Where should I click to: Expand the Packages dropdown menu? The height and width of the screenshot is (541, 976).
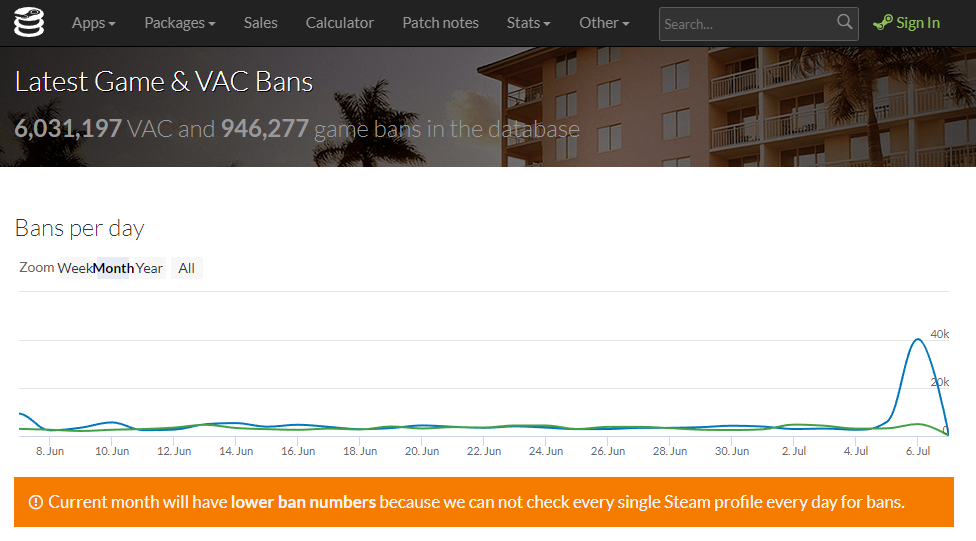click(x=180, y=23)
